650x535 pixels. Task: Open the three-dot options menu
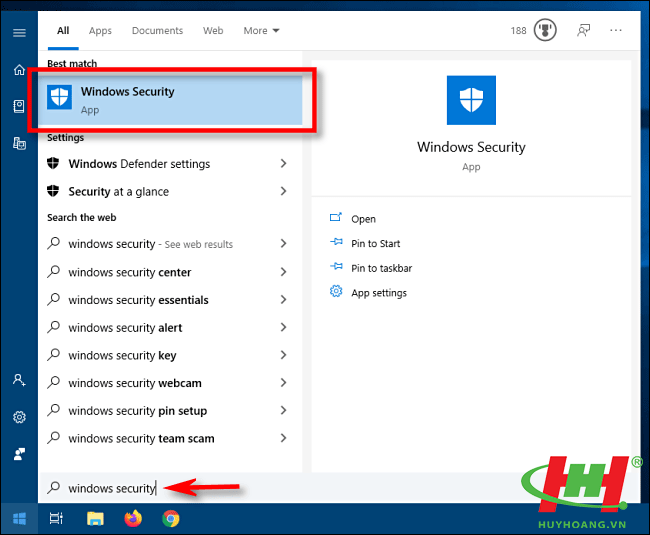[616, 30]
